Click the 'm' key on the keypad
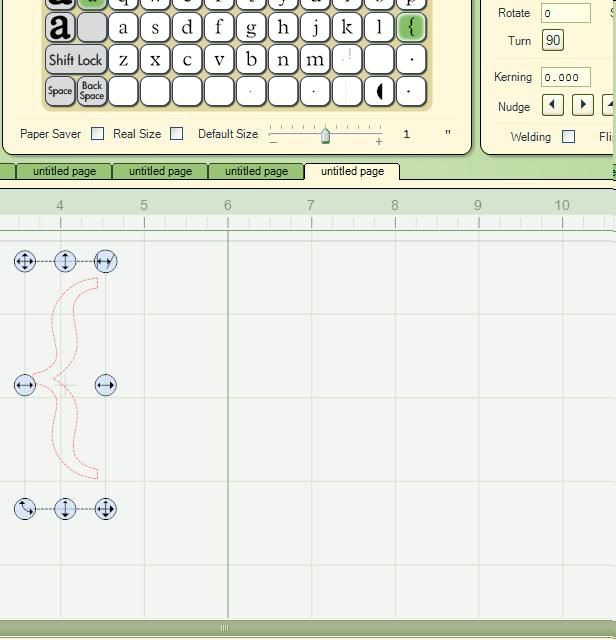Screen dimensions: 616x640 click(x=315, y=60)
